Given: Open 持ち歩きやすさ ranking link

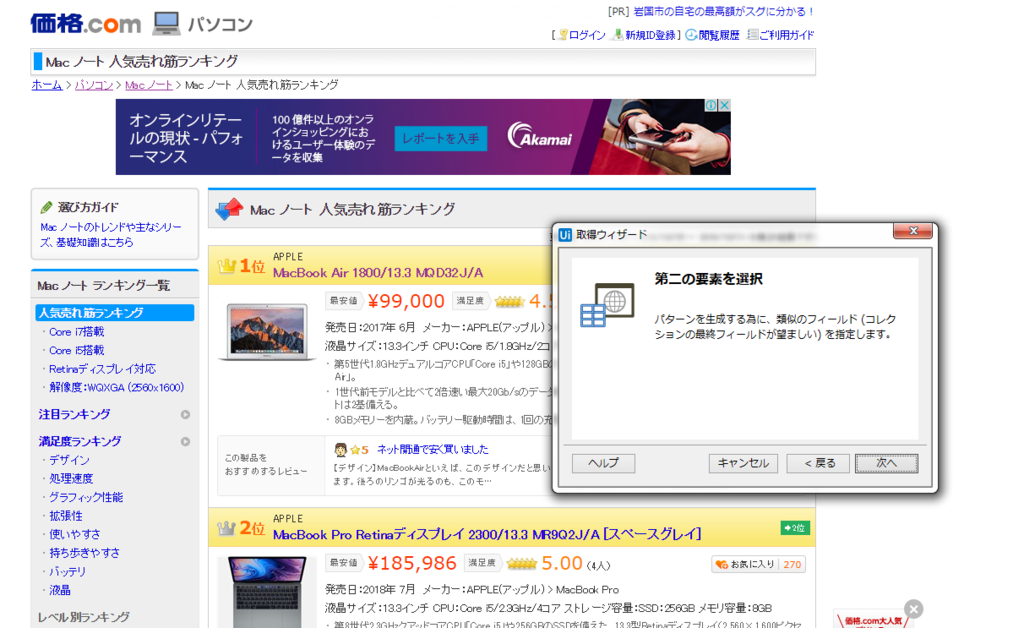Looking at the screenshot, I should pyautogui.click(x=84, y=553).
